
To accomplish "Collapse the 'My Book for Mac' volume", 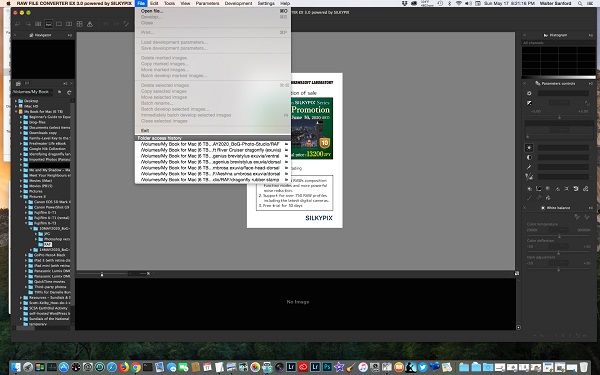I will tap(16, 111).
